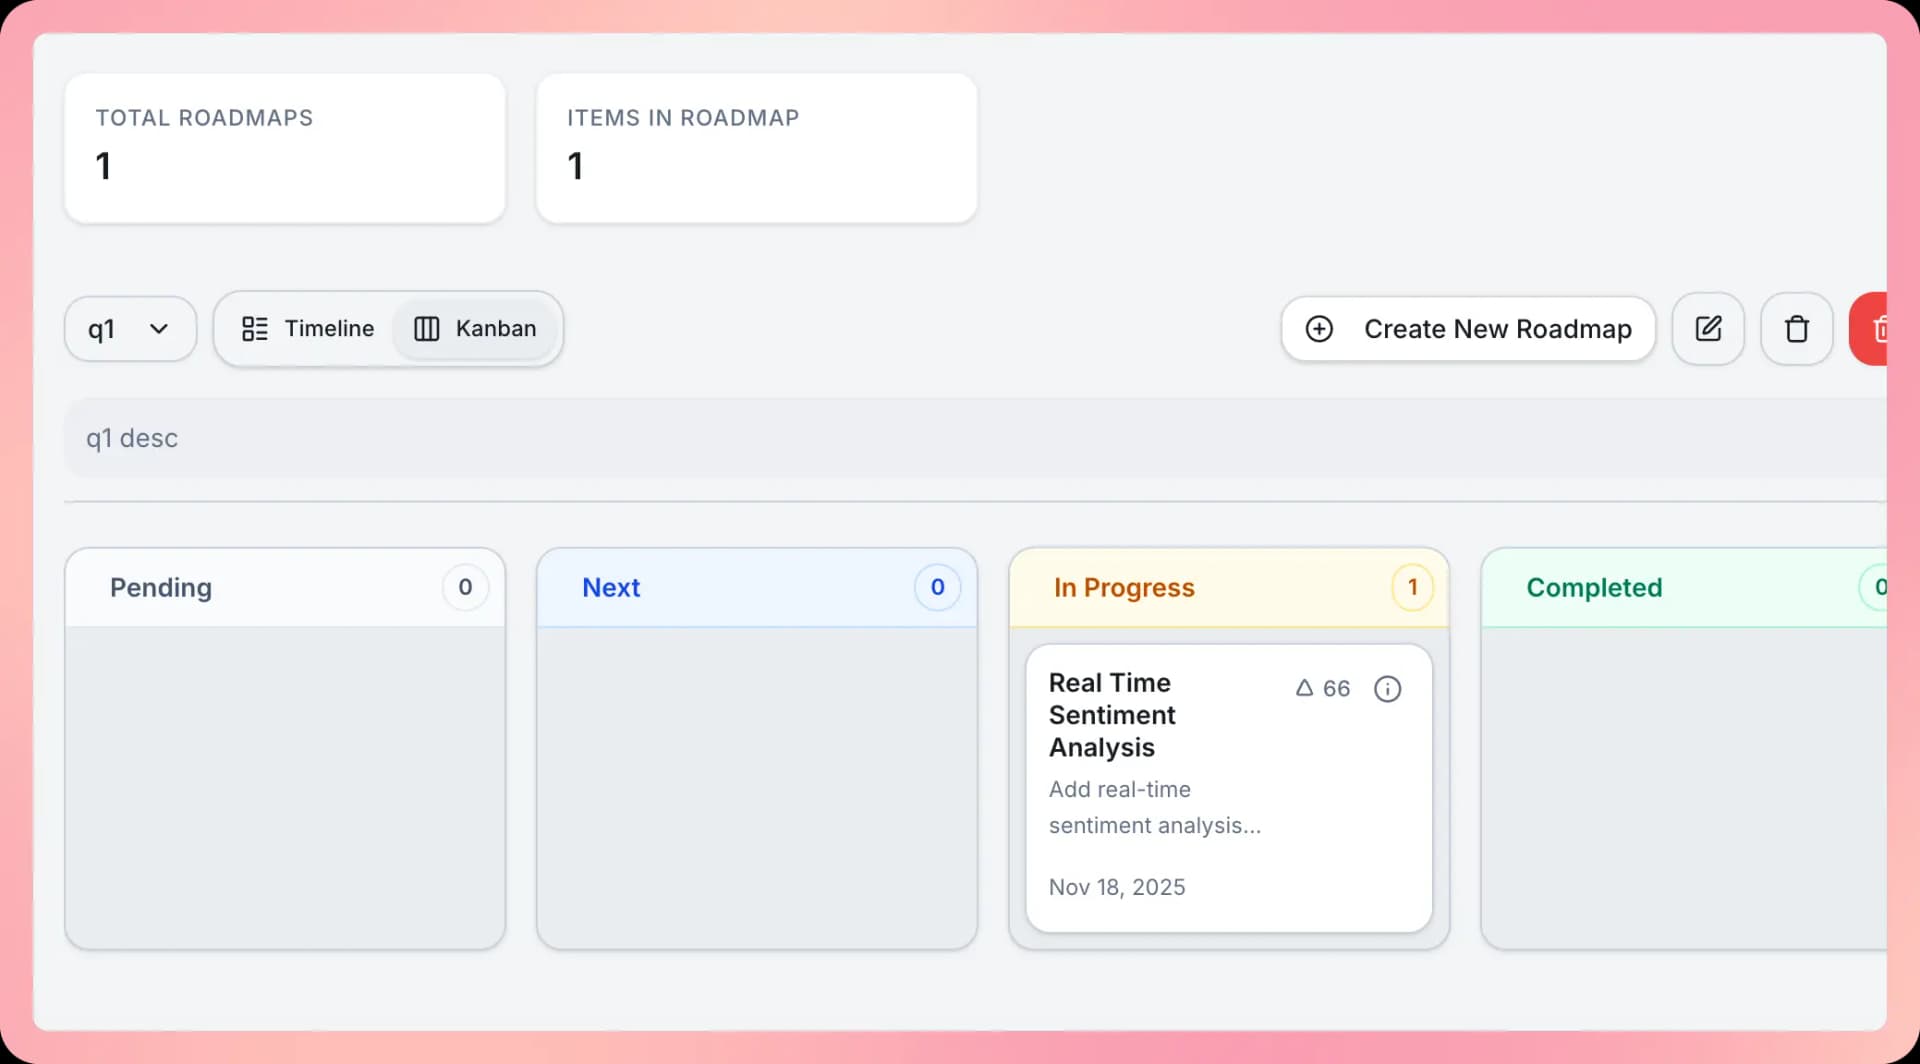Screen dimensions: 1920x1064
Task: Click the edit roadmap pencil icon
Action: (x=1708, y=329)
